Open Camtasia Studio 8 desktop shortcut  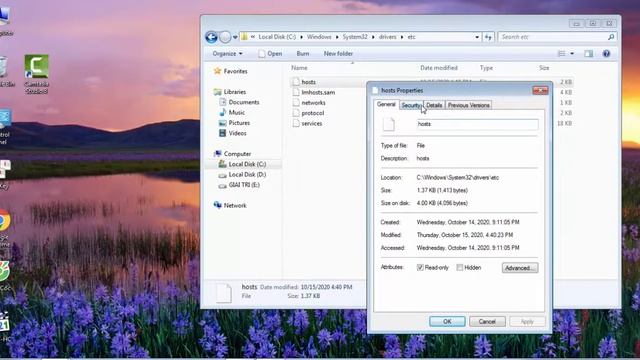point(36,74)
